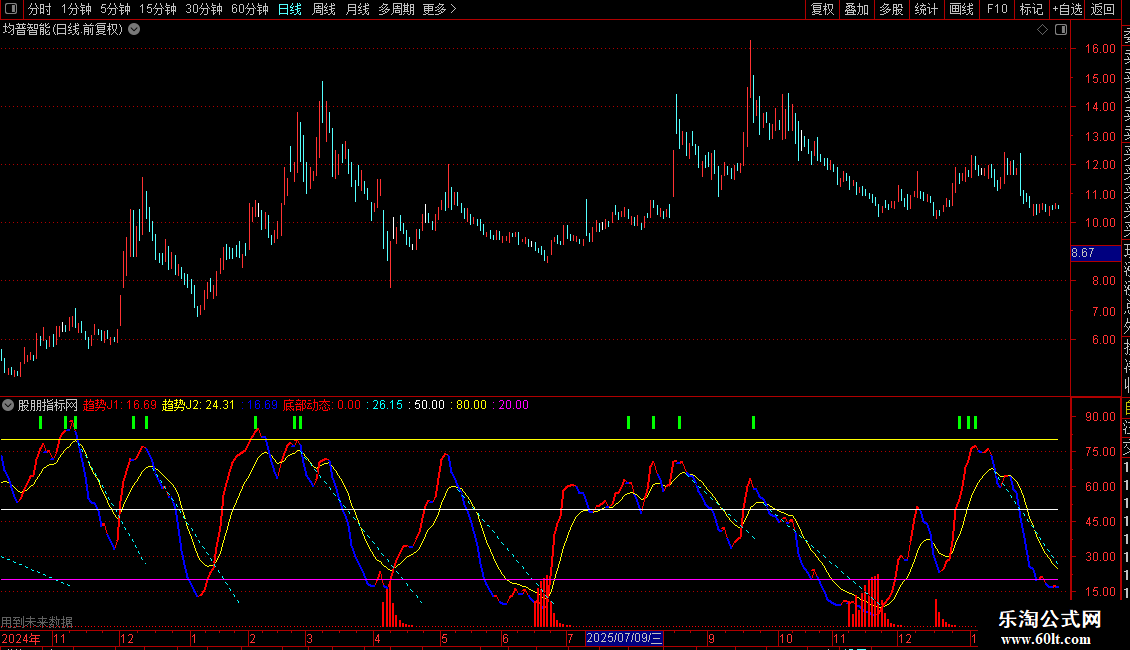Viewport: 1130px width, 650px height.
Task: Open the 多周期 multi-period view
Action: click(396, 9)
